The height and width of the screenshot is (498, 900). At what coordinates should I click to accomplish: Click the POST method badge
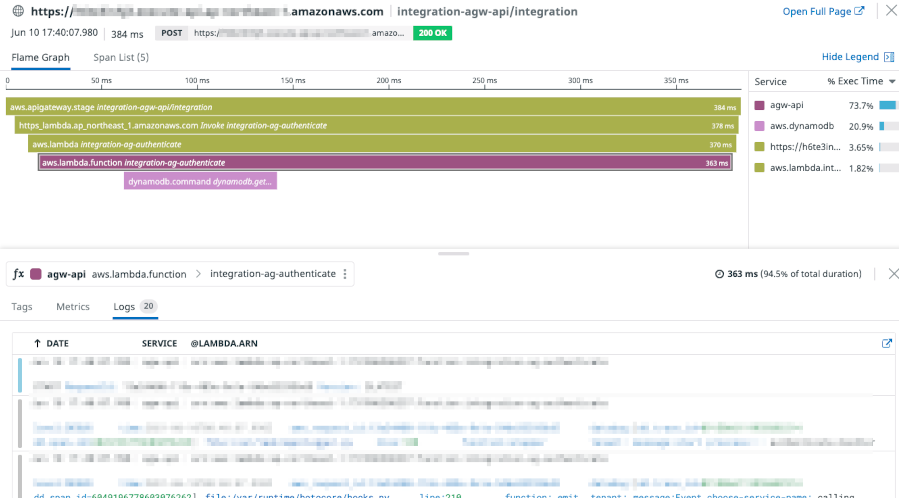pos(172,33)
